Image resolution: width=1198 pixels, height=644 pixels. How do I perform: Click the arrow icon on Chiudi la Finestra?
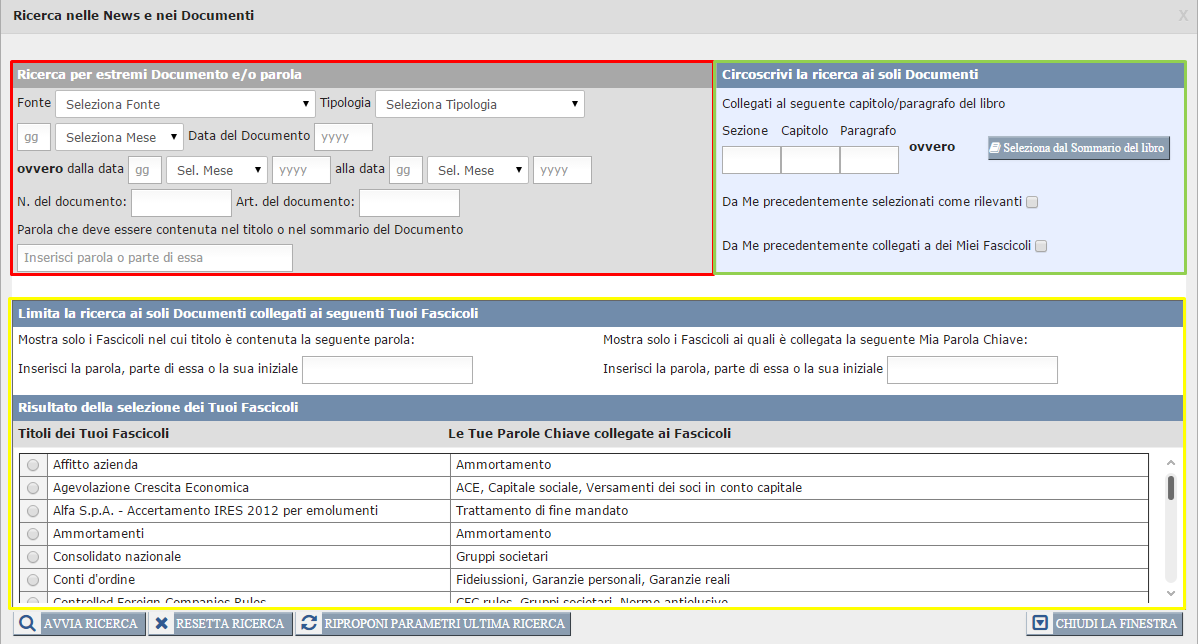point(1040,624)
